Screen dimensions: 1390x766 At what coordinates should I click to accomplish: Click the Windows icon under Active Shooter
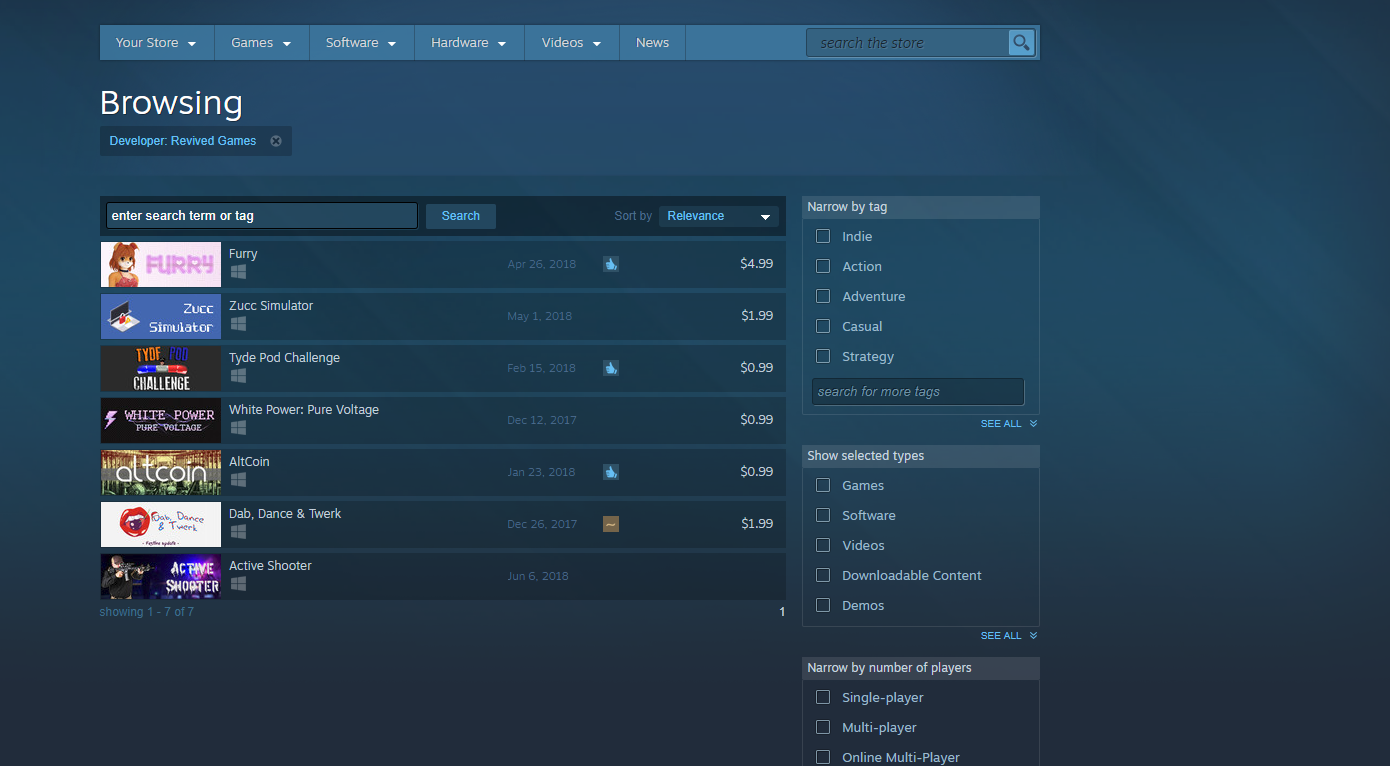pyautogui.click(x=238, y=584)
